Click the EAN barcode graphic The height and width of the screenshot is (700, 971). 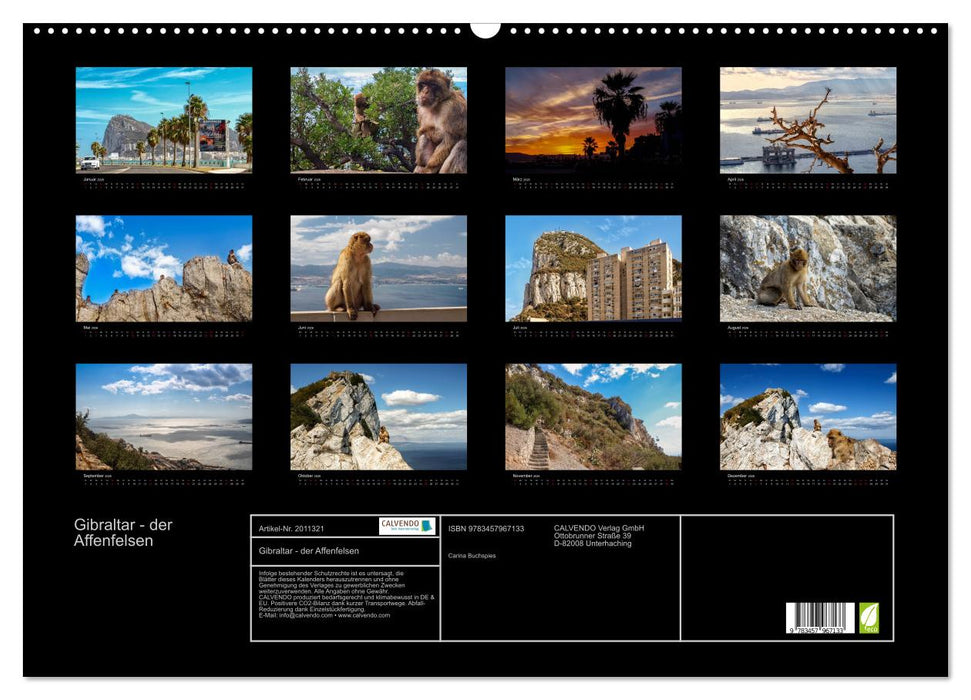coord(818,615)
